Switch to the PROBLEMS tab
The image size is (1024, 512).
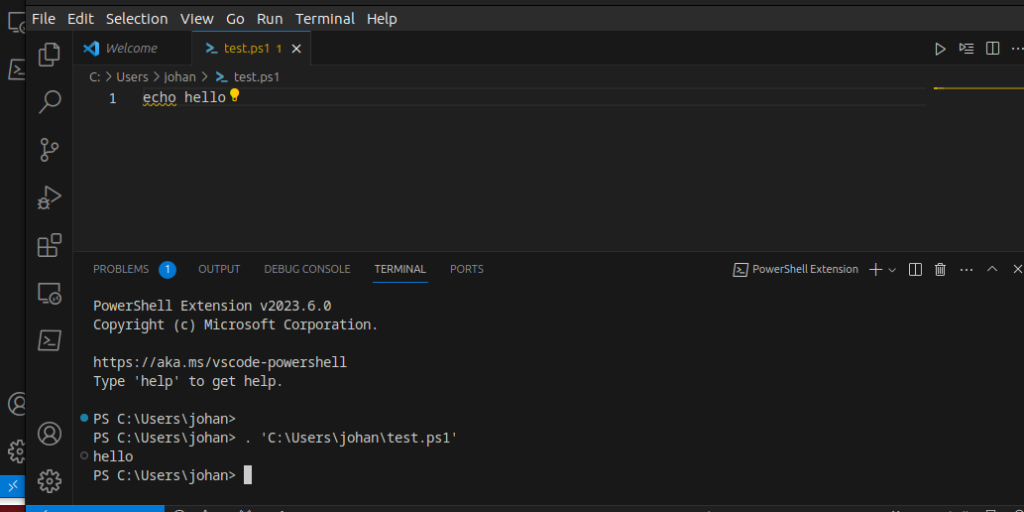121,269
